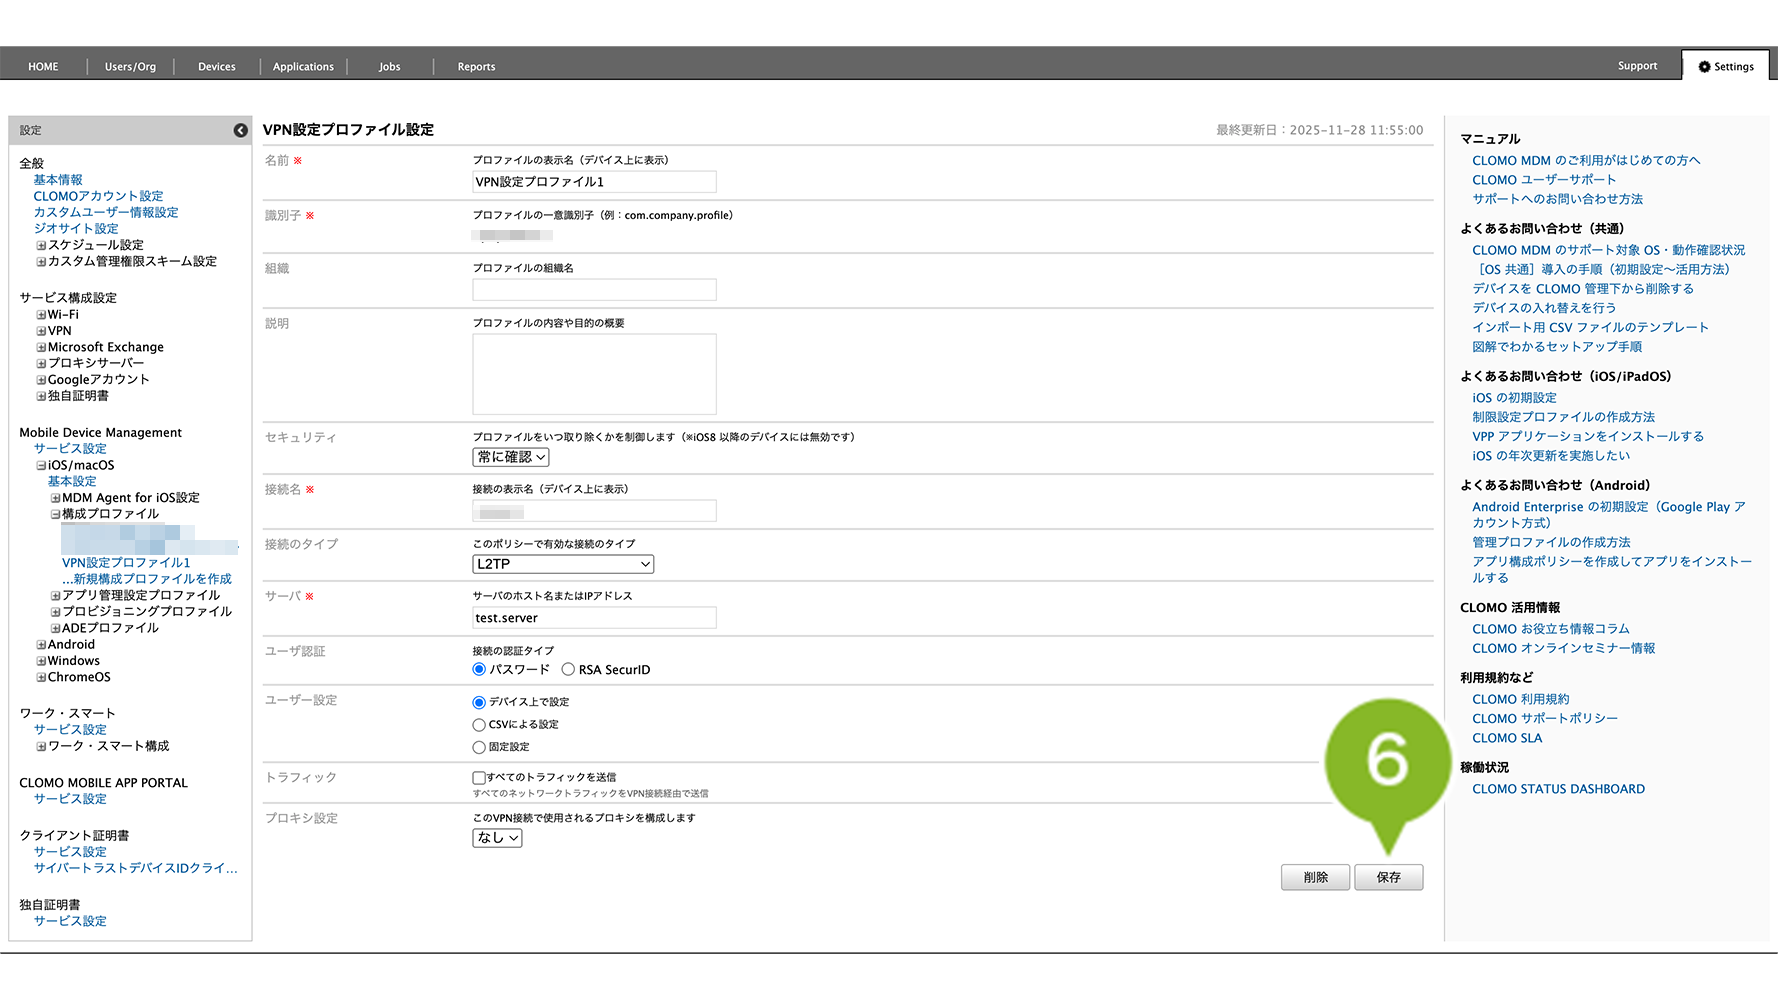The height and width of the screenshot is (1000, 1778).
Task: Enable すべてのトラフィックを送信 checkbox
Action: (479, 778)
